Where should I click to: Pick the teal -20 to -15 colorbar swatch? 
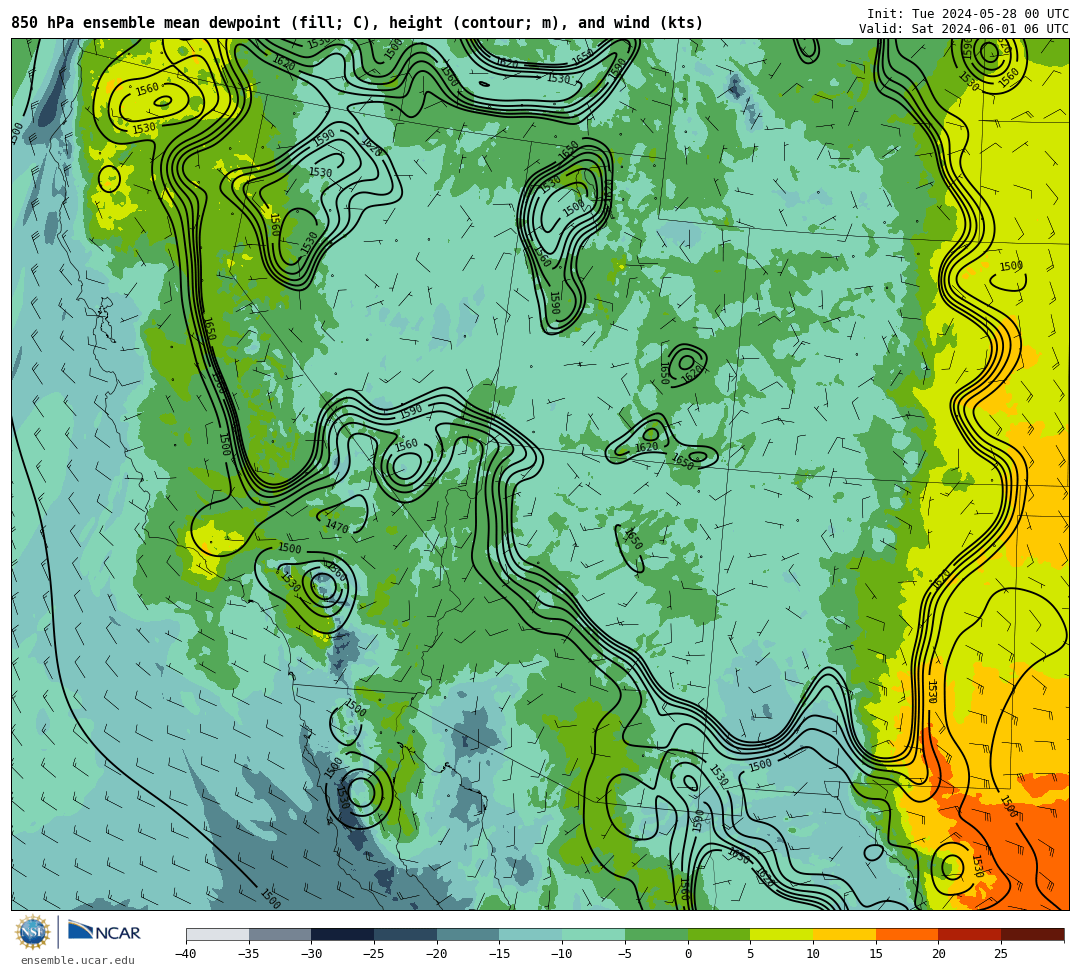click(x=468, y=934)
